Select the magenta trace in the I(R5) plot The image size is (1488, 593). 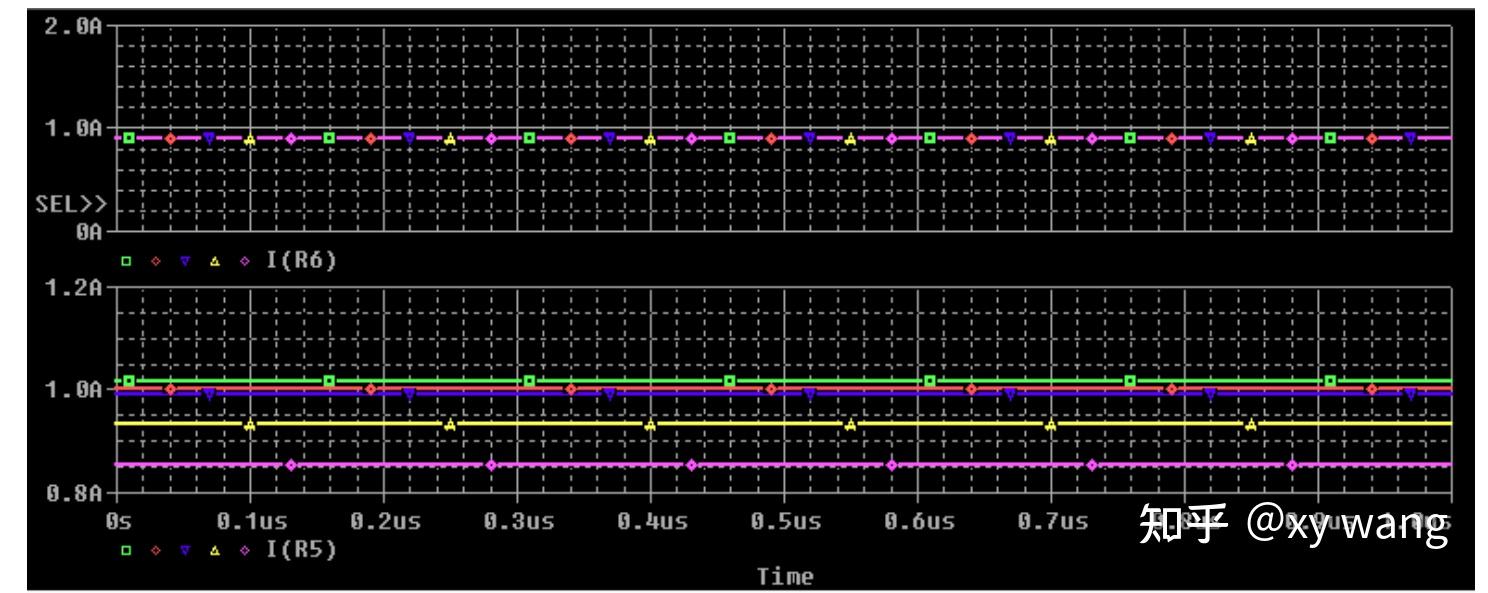(785, 465)
